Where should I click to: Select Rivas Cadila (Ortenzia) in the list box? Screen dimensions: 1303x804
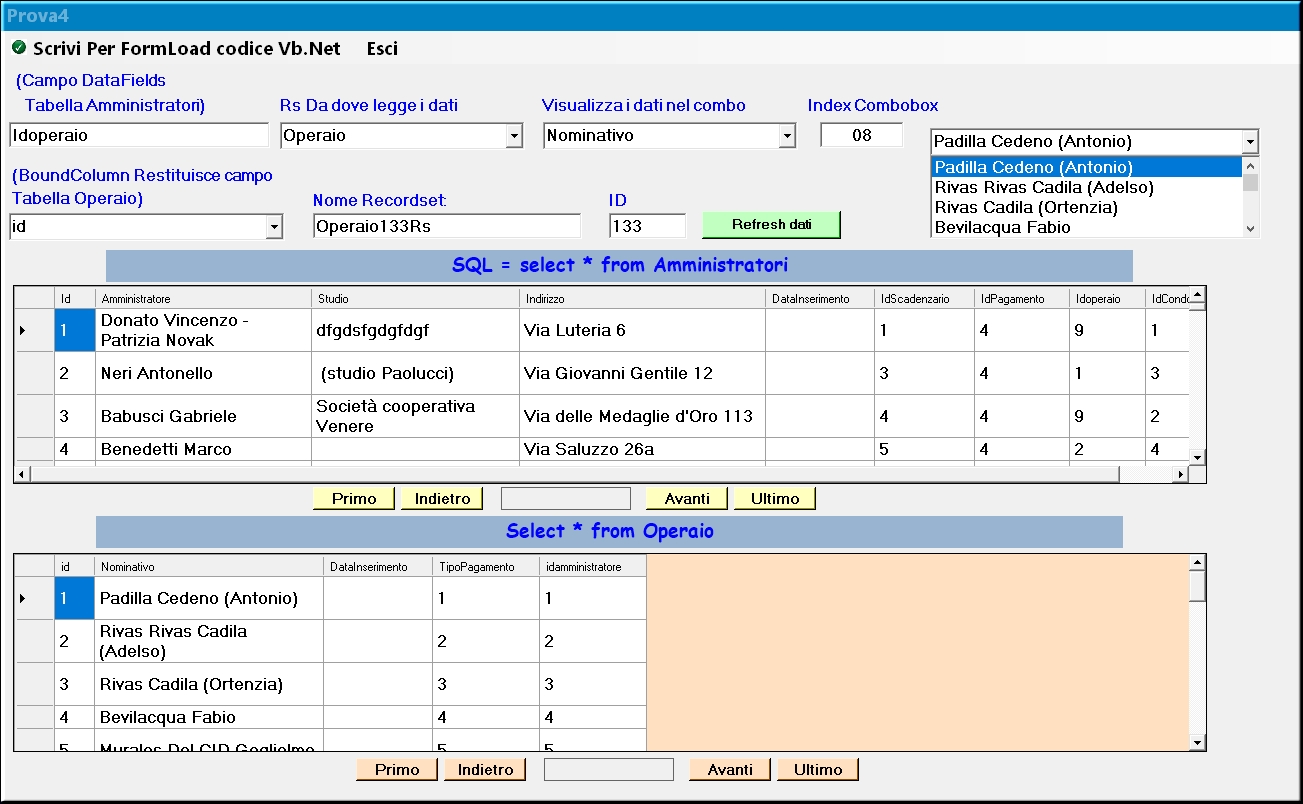[1086, 207]
